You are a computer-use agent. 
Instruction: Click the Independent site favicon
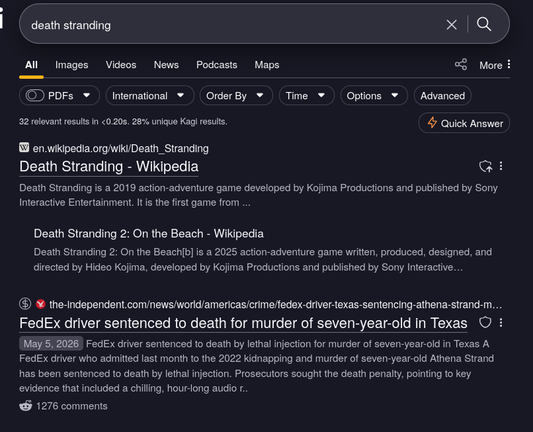point(40,304)
